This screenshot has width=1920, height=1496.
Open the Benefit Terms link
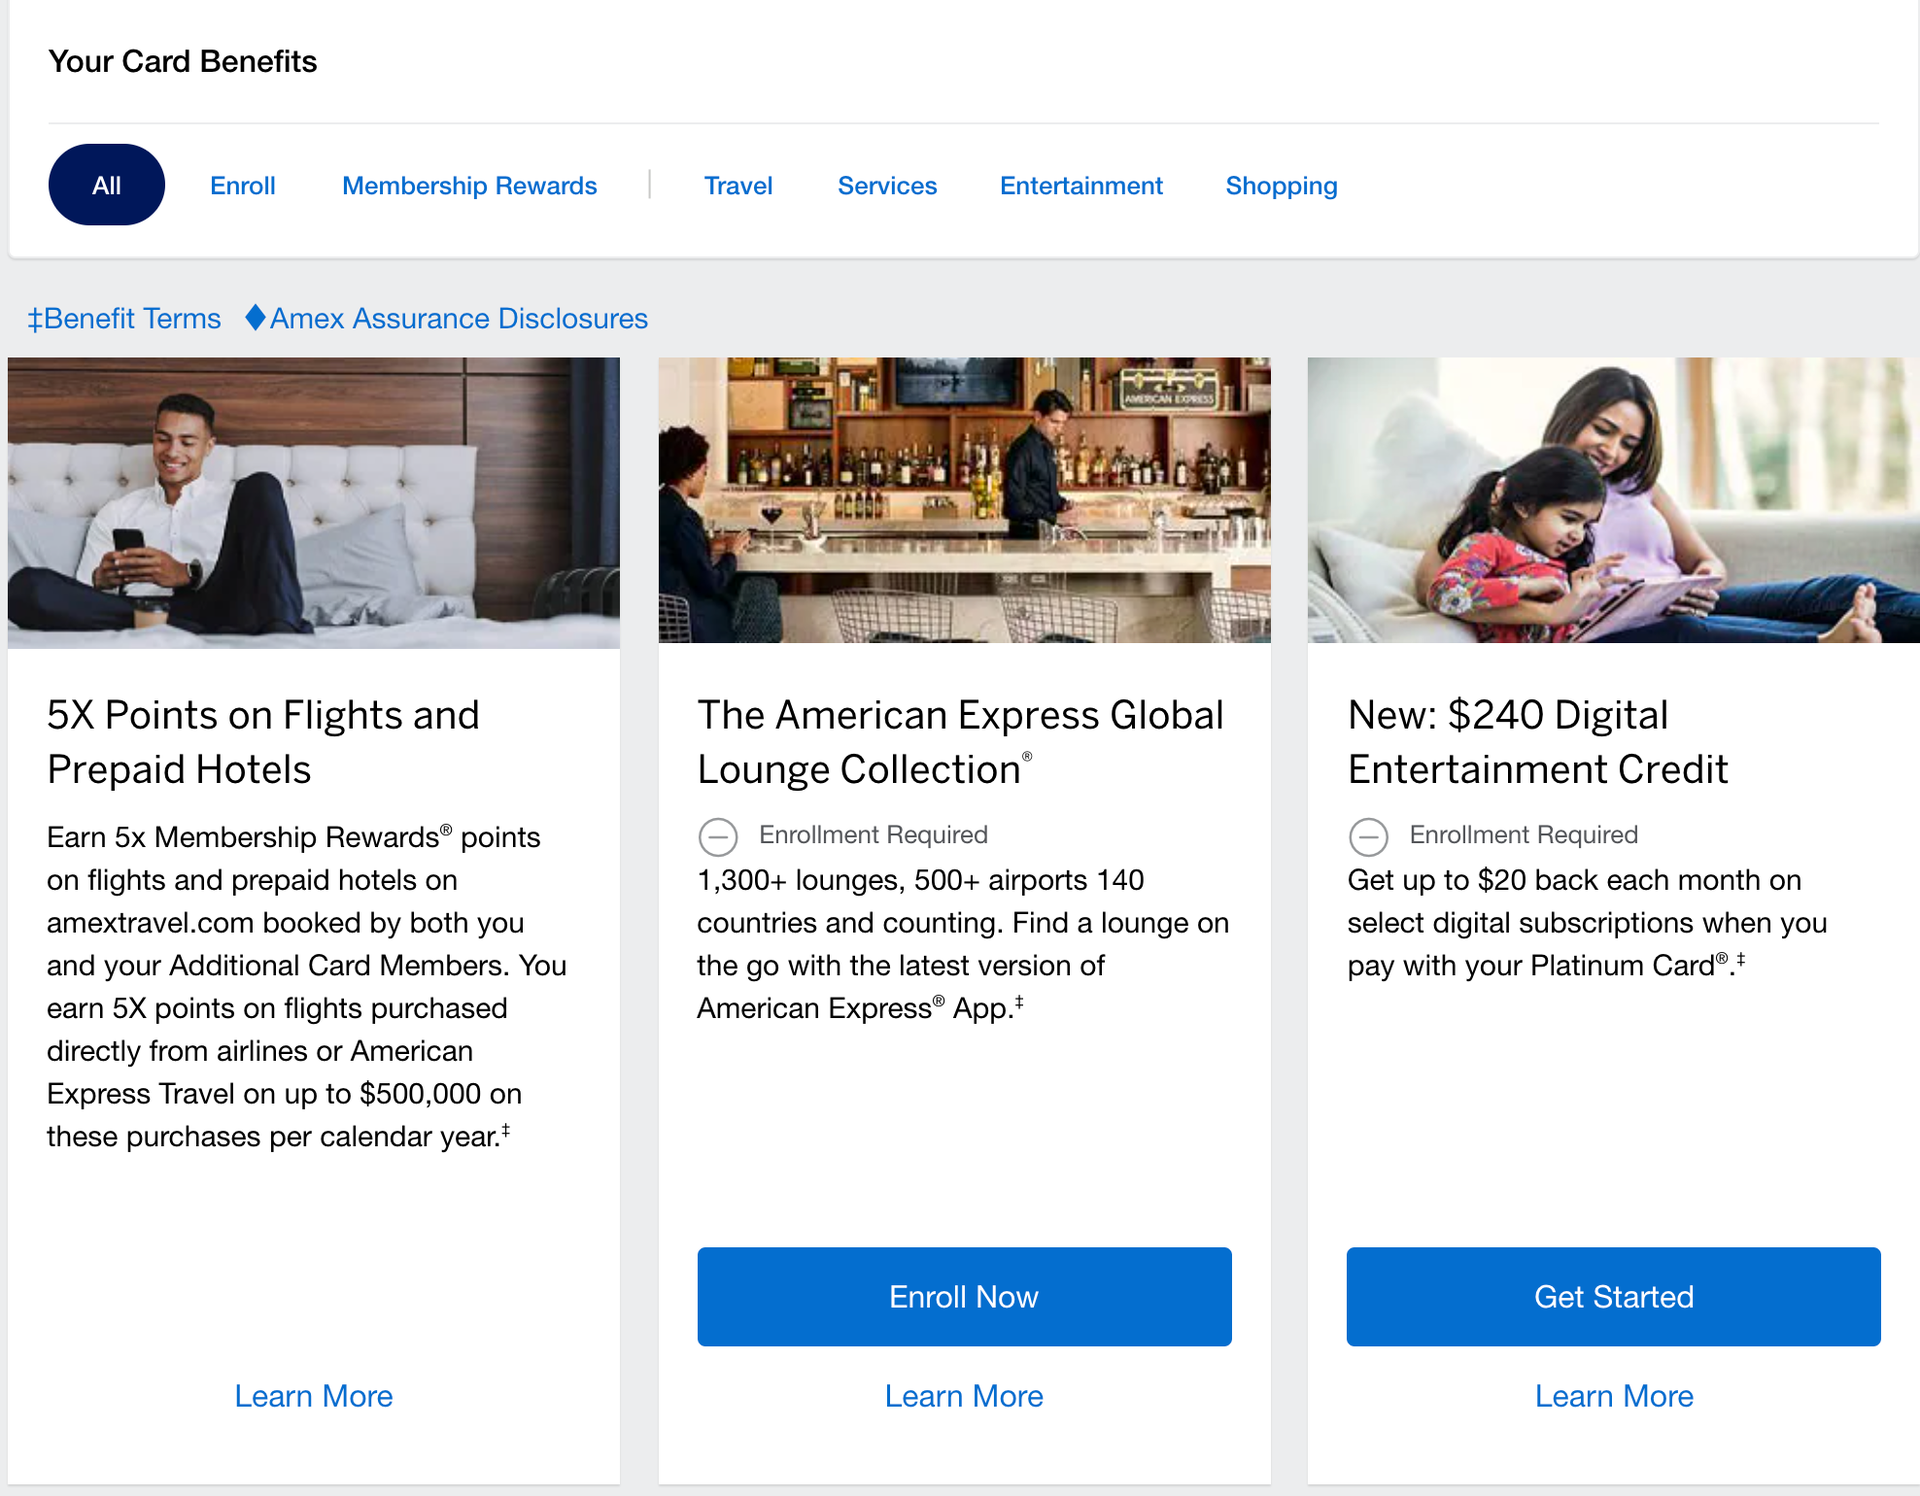point(124,318)
